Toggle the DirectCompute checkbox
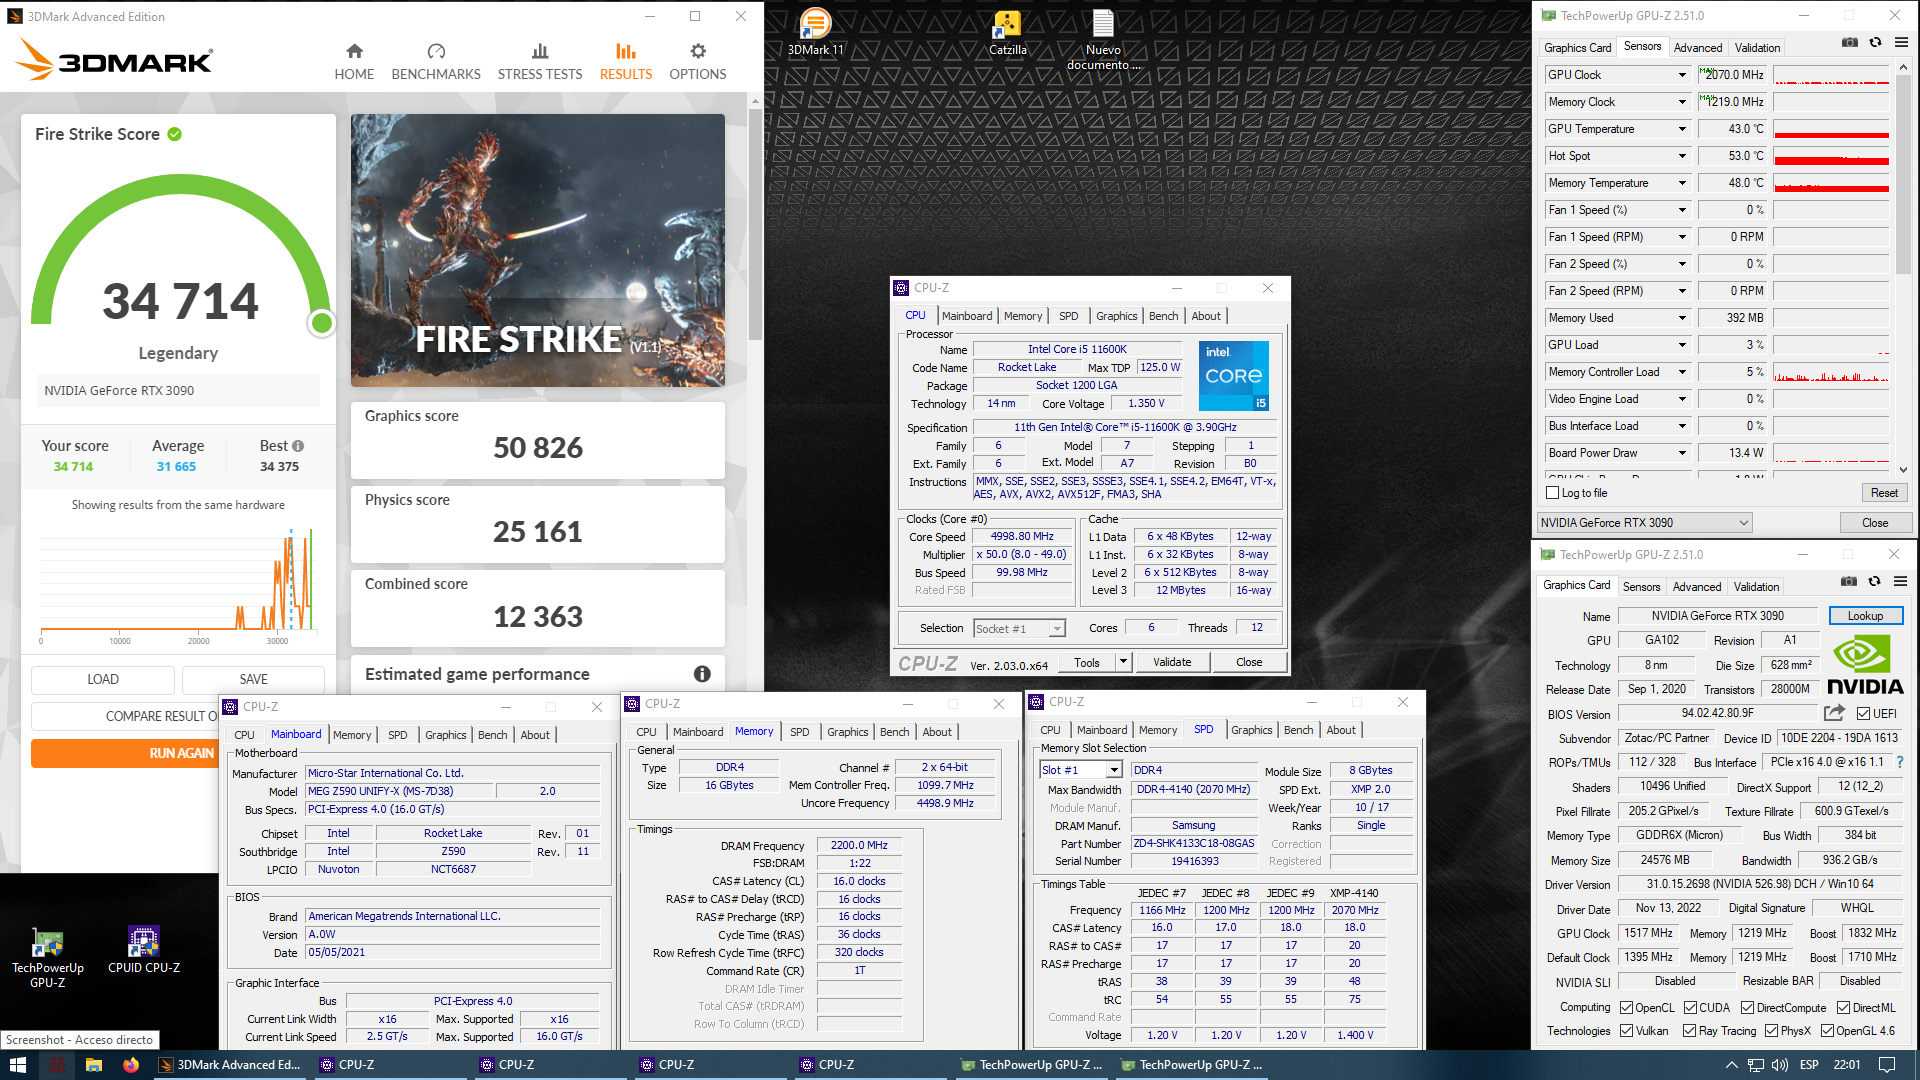Screen dimensions: 1920x1080 tap(1747, 1007)
